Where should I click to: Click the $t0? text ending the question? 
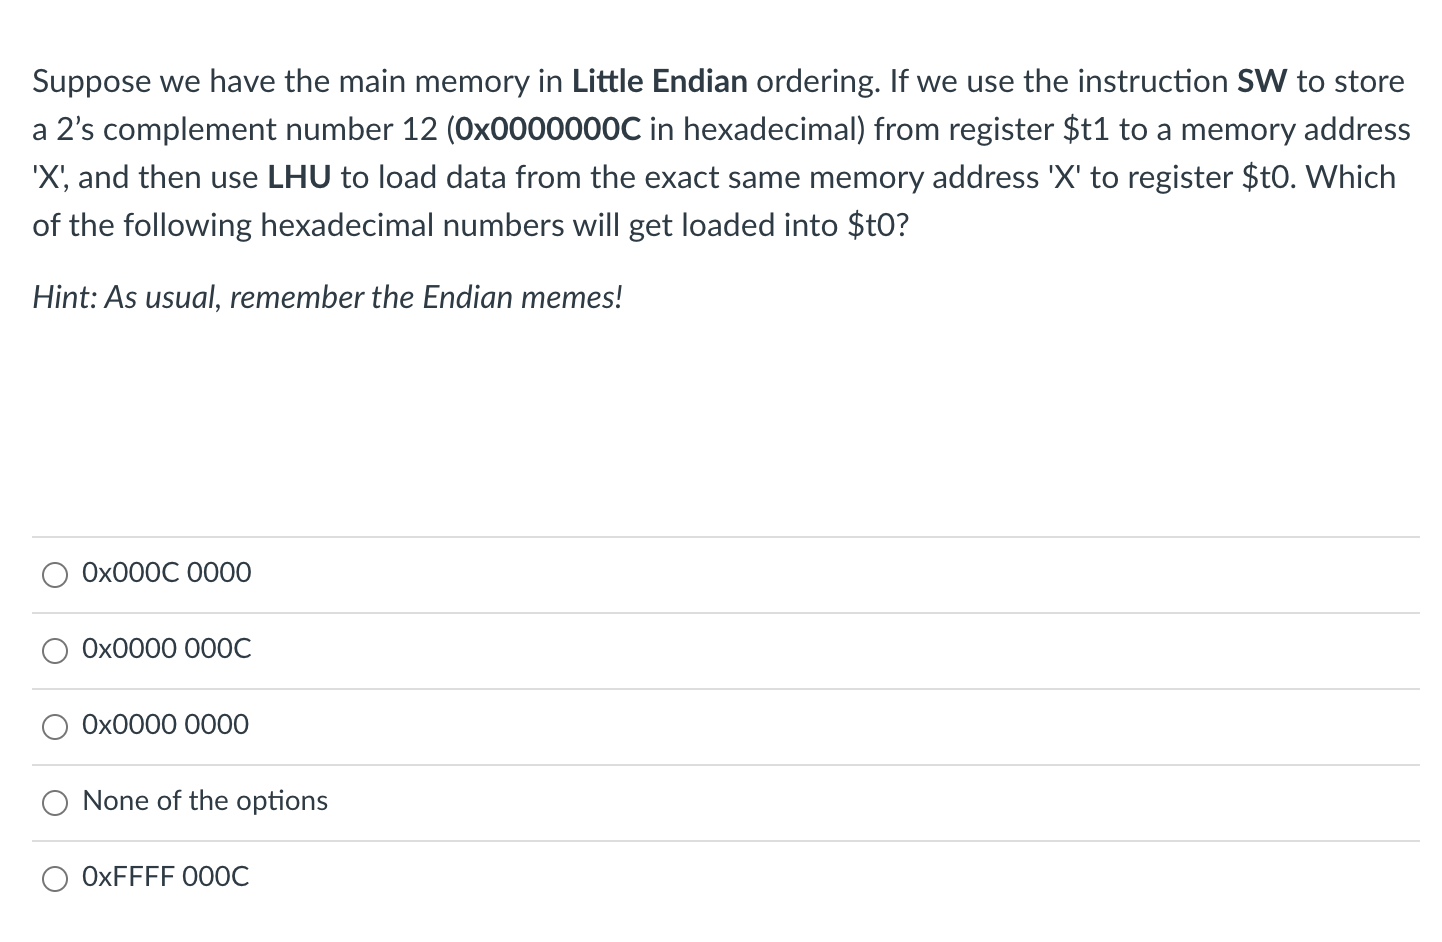pyautogui.click(x=878, y=225)
